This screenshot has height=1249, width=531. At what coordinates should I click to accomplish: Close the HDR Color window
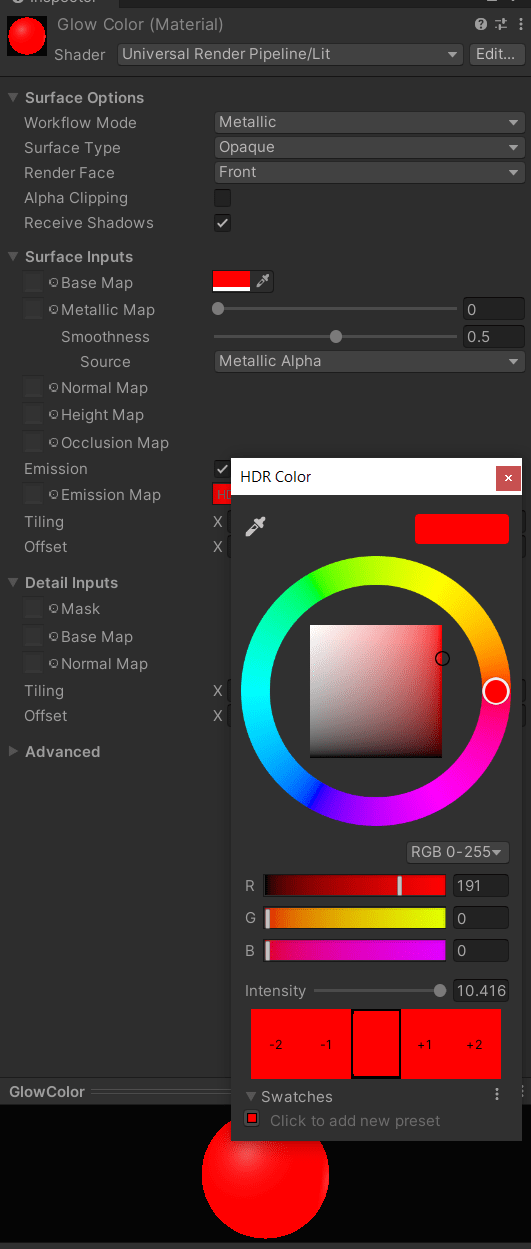coord(509,478)
